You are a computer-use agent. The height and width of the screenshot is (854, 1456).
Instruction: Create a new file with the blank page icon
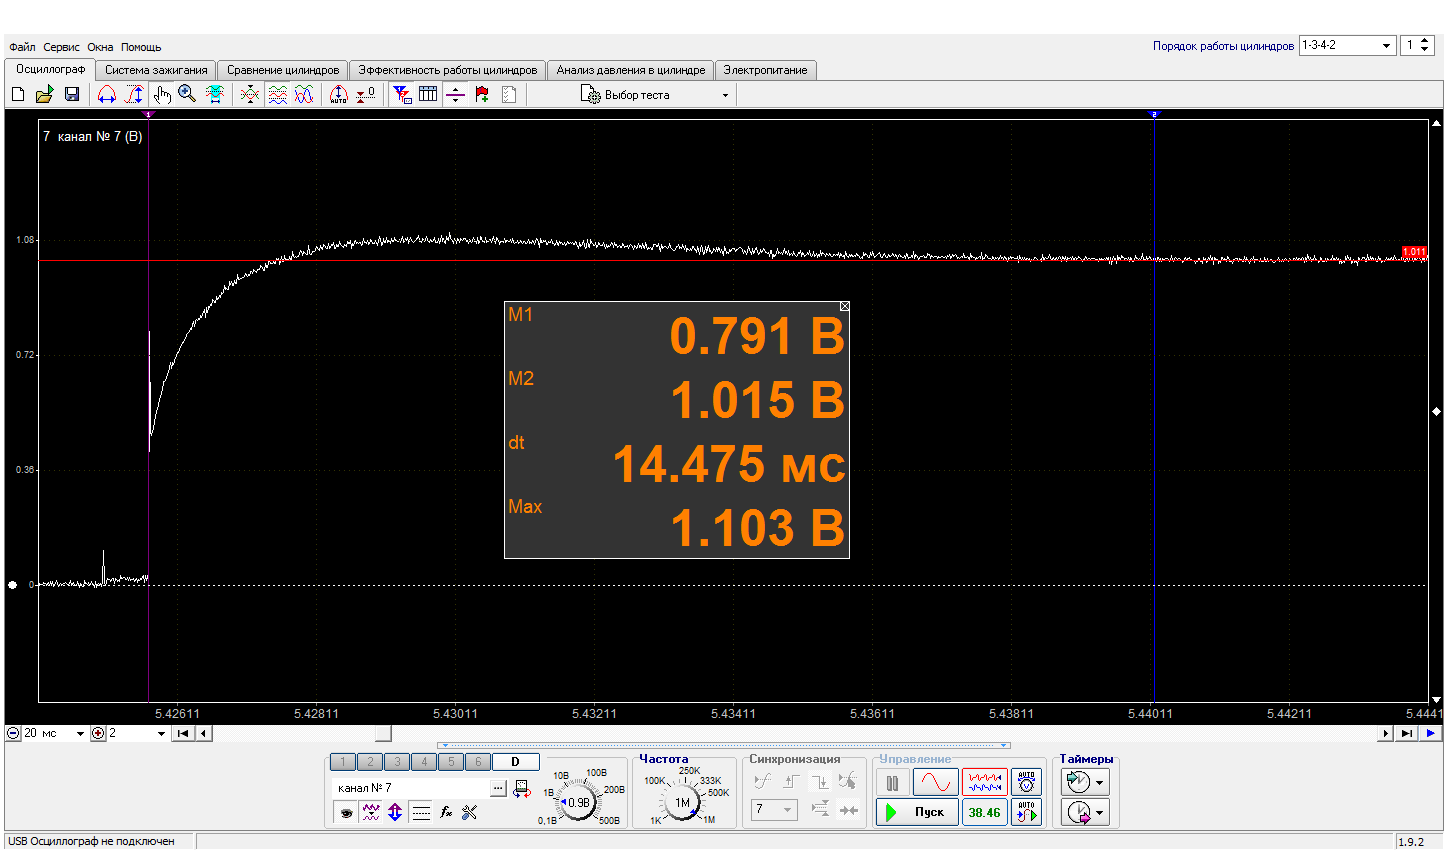point(18,94)
